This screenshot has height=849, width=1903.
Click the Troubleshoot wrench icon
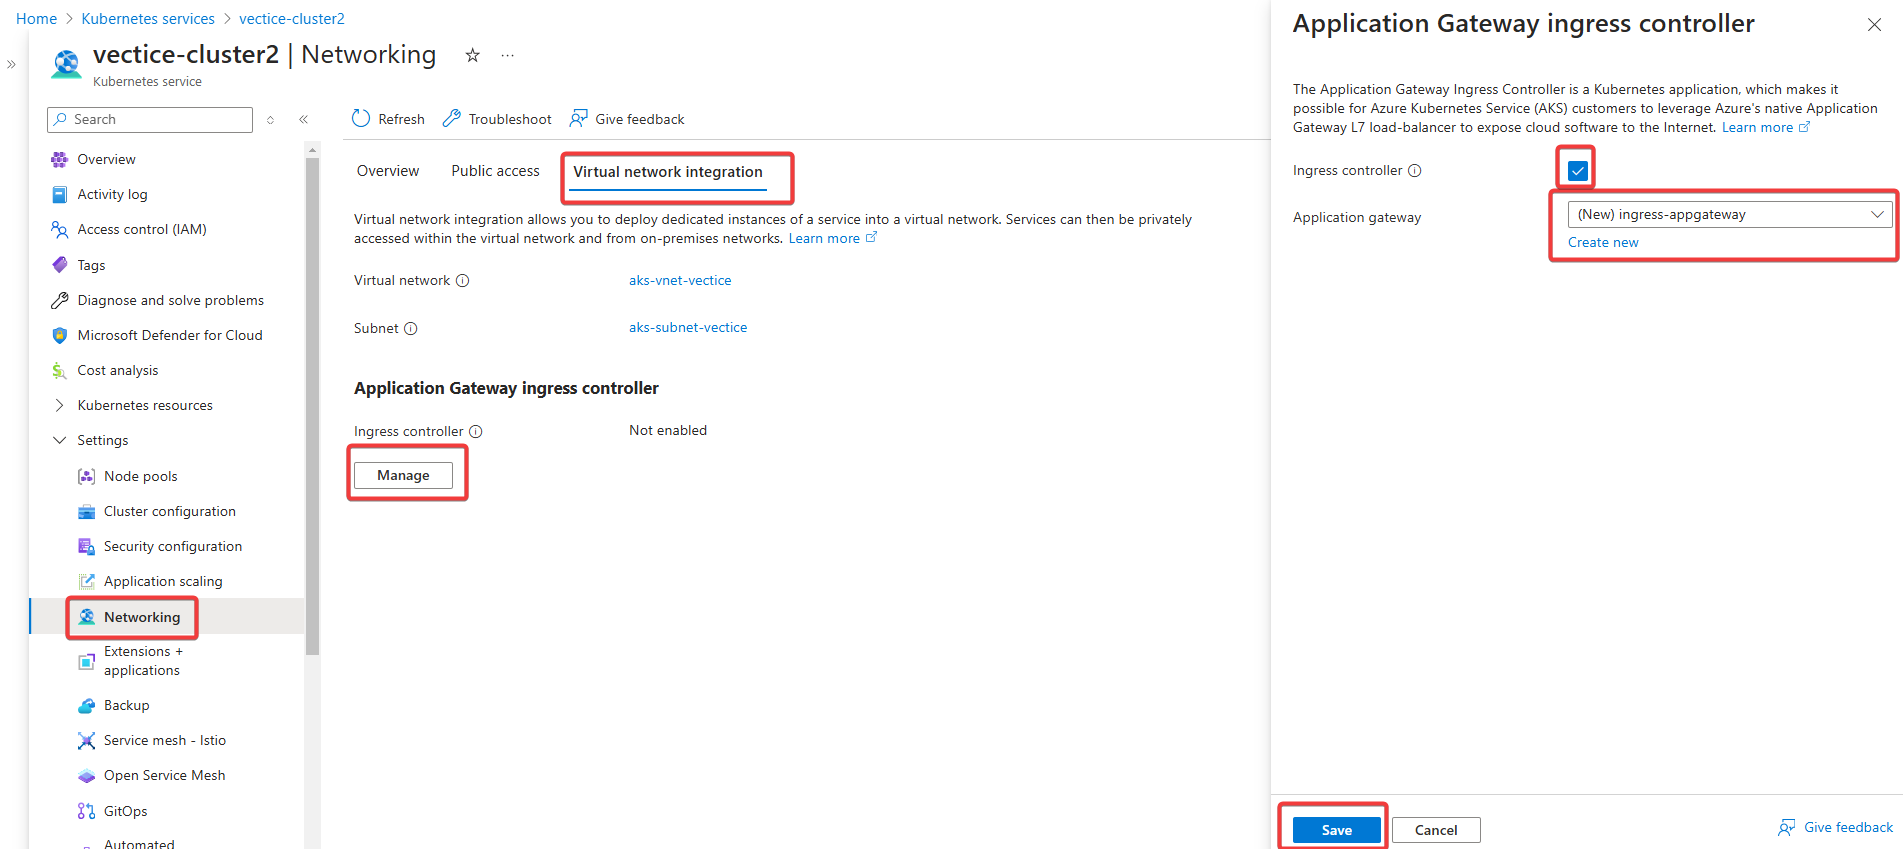[452, 119]
